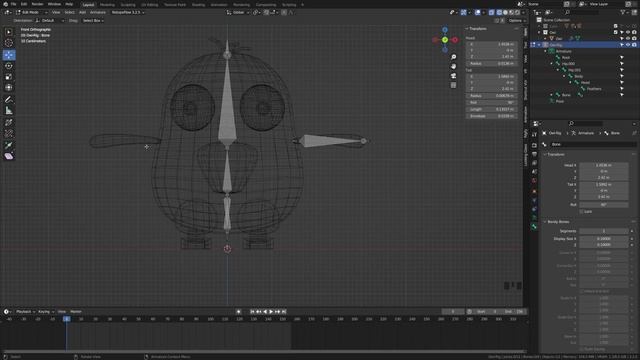Toggle exclude checkbox of Owl collection

616,32
